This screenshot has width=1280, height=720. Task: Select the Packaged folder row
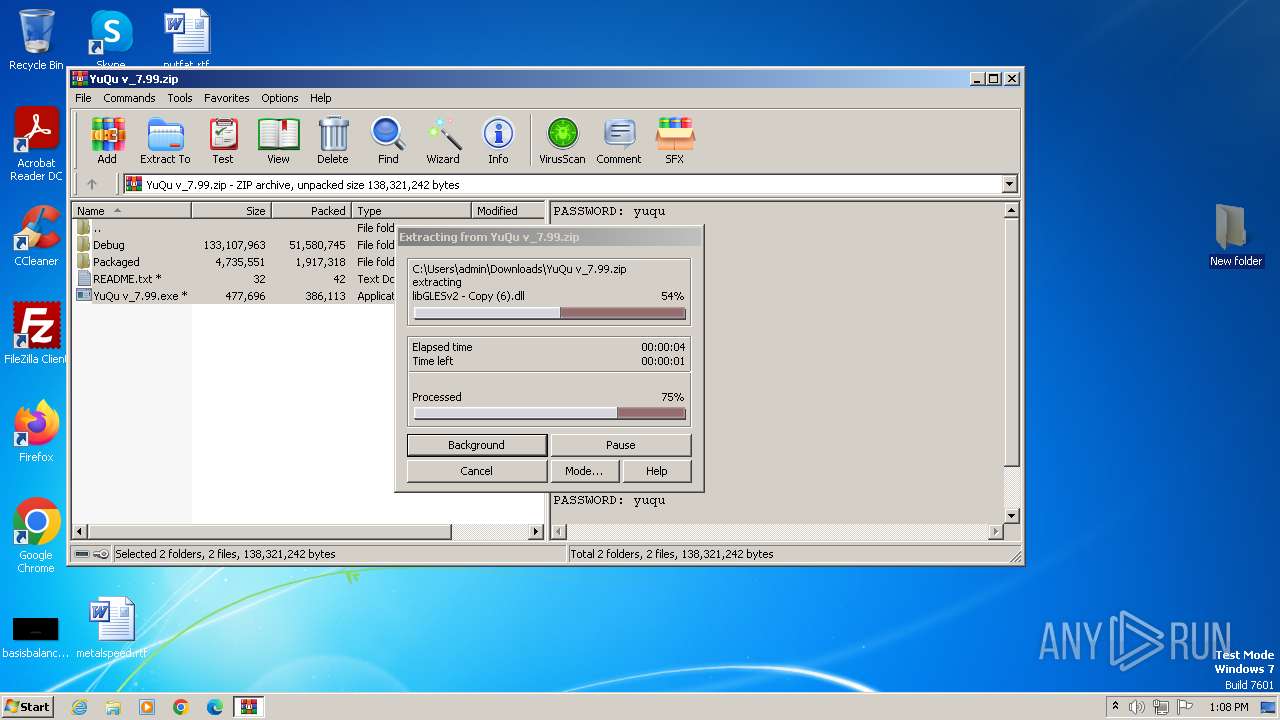pos(235,262)
